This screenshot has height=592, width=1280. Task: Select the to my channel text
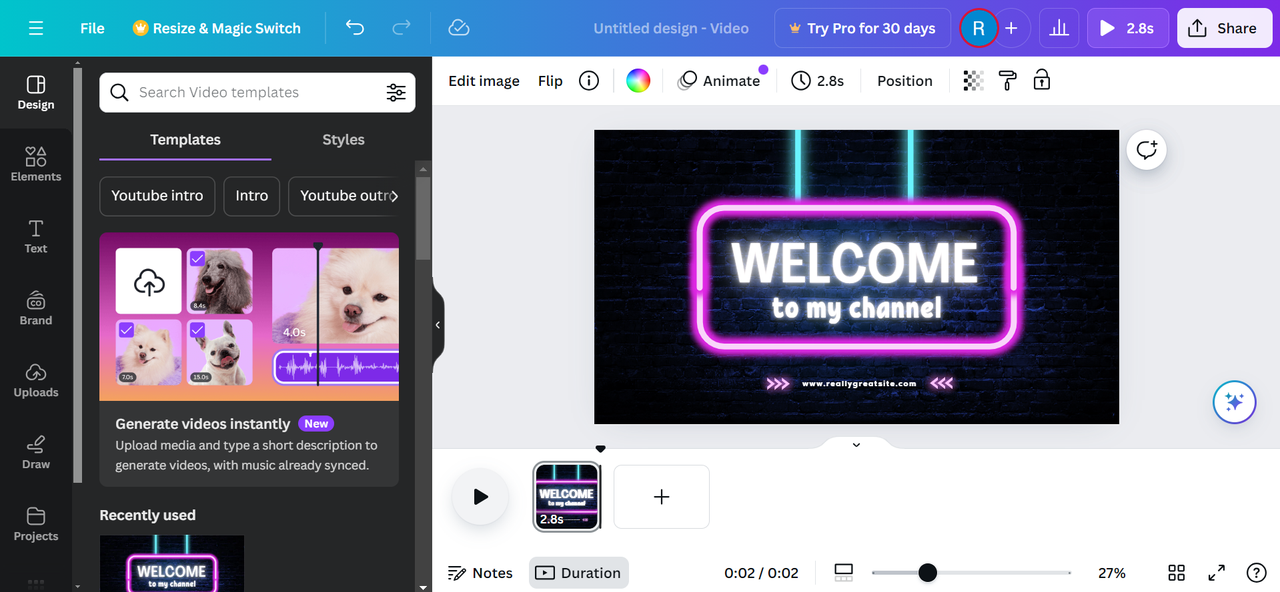856,308
